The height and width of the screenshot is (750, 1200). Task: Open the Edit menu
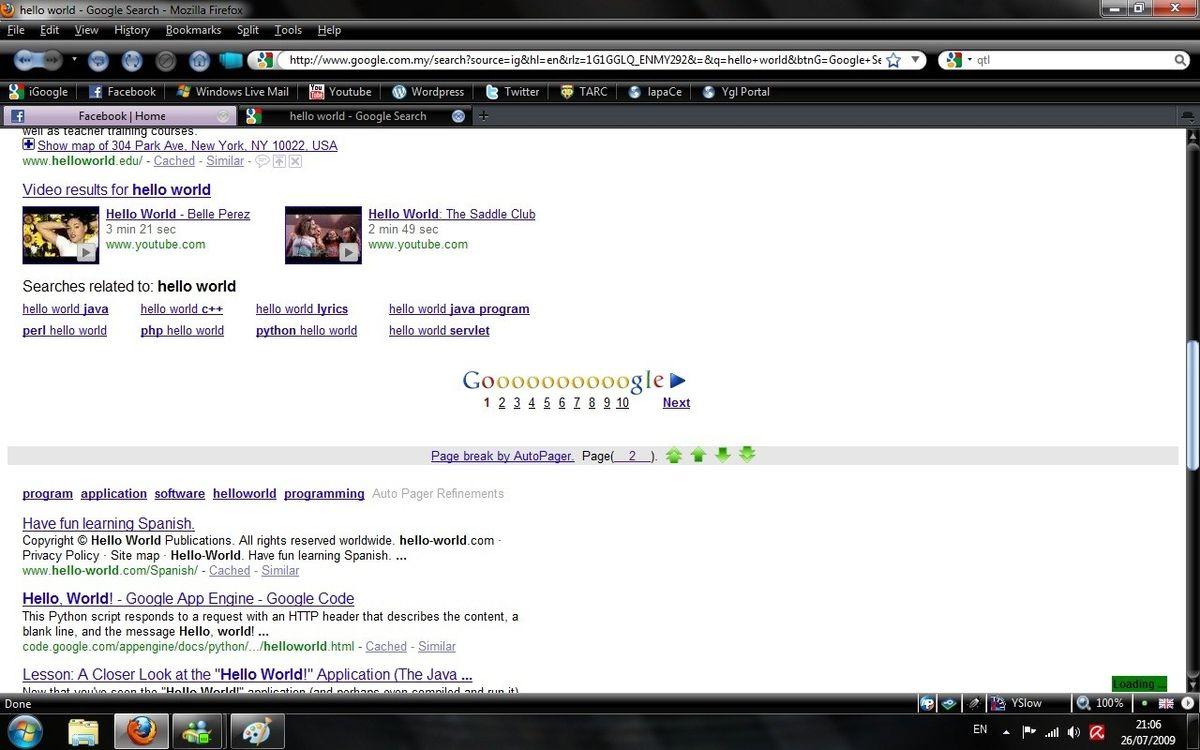tap(50, 30)
